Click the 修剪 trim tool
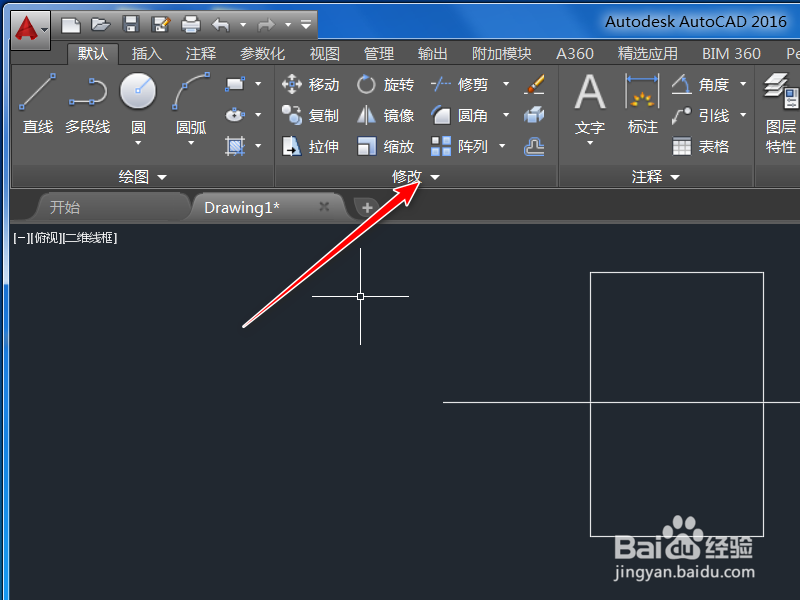Image resolution: width=800 pixels, height=600 pixels. (460, 84)
